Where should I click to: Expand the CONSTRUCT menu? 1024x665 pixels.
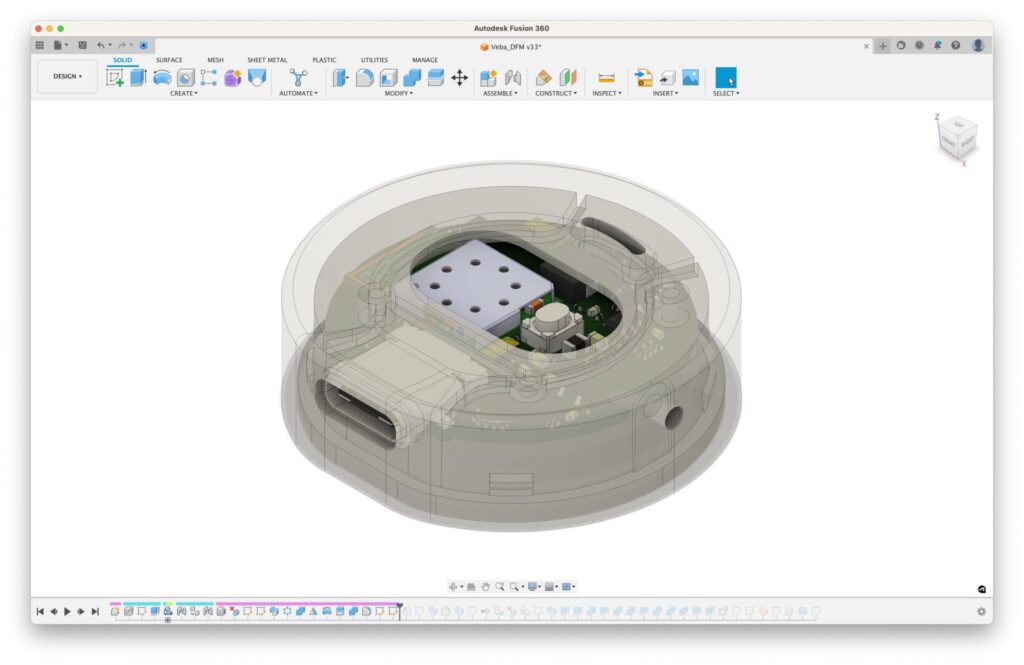click(x=556, y=93)
